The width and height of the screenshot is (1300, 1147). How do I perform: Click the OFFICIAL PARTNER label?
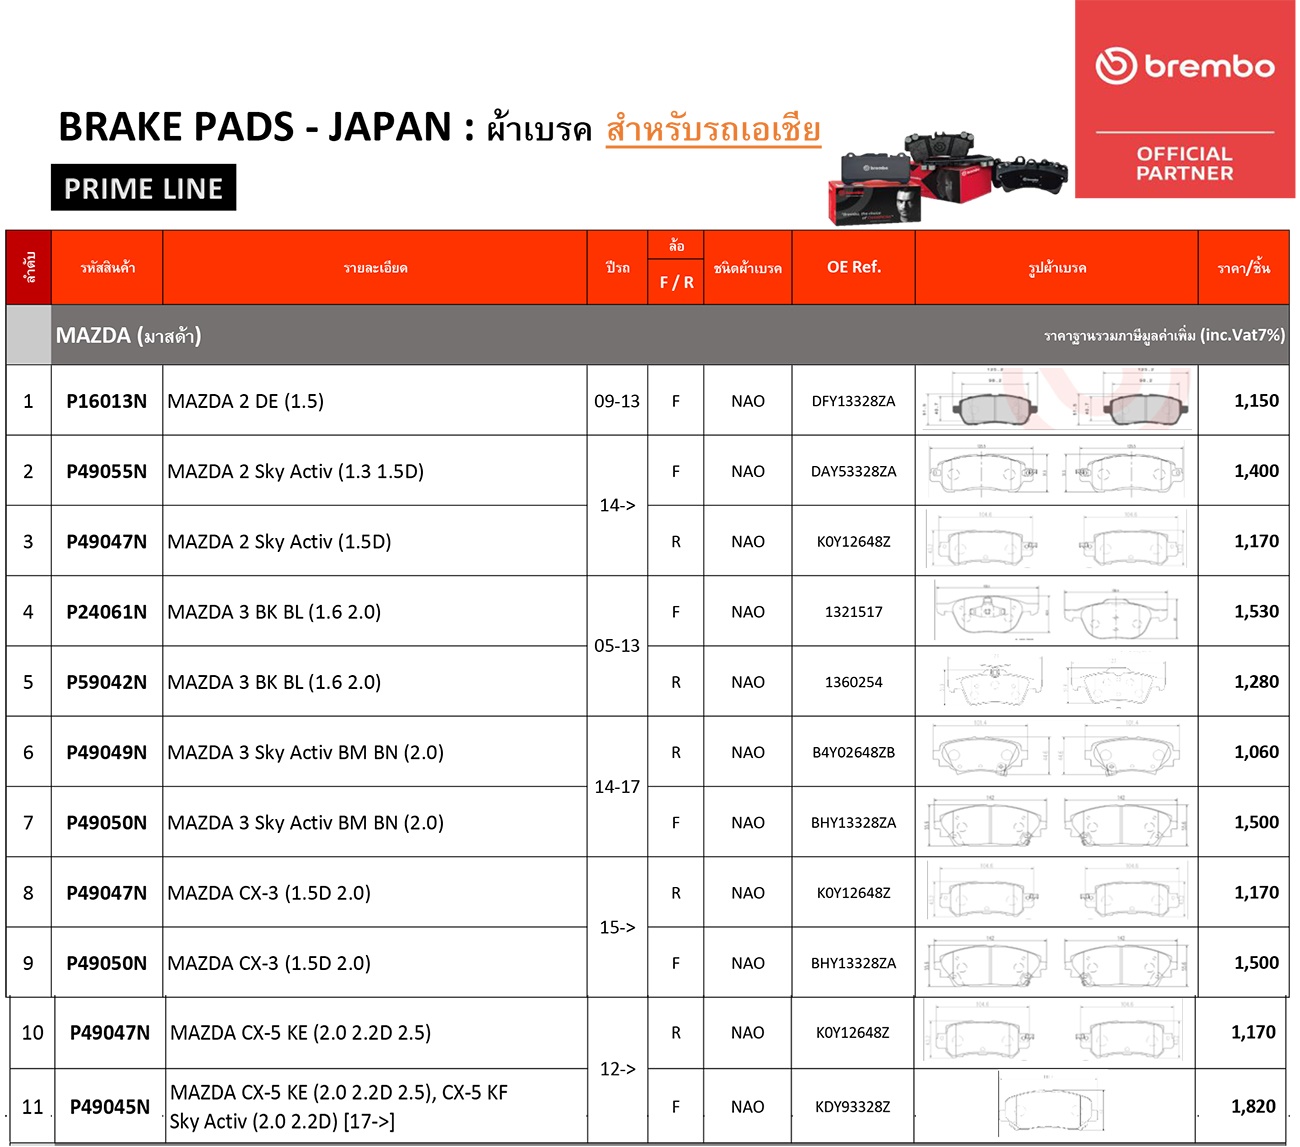click(x=1185, y=163)
